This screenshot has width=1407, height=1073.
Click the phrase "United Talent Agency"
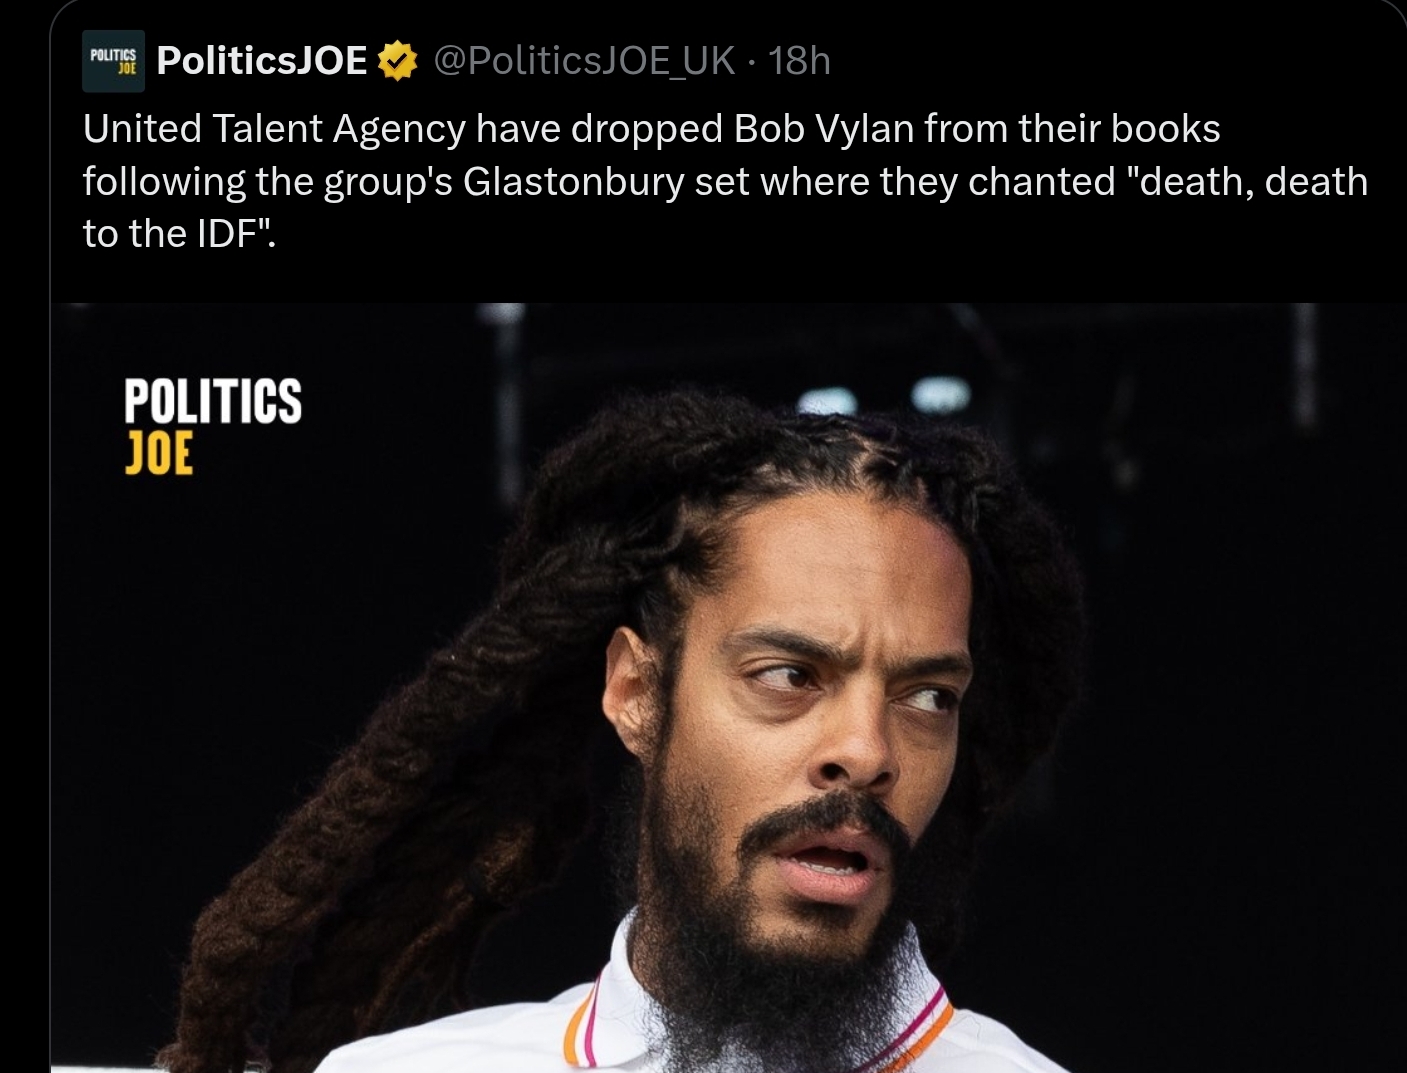tap(274, 129)
